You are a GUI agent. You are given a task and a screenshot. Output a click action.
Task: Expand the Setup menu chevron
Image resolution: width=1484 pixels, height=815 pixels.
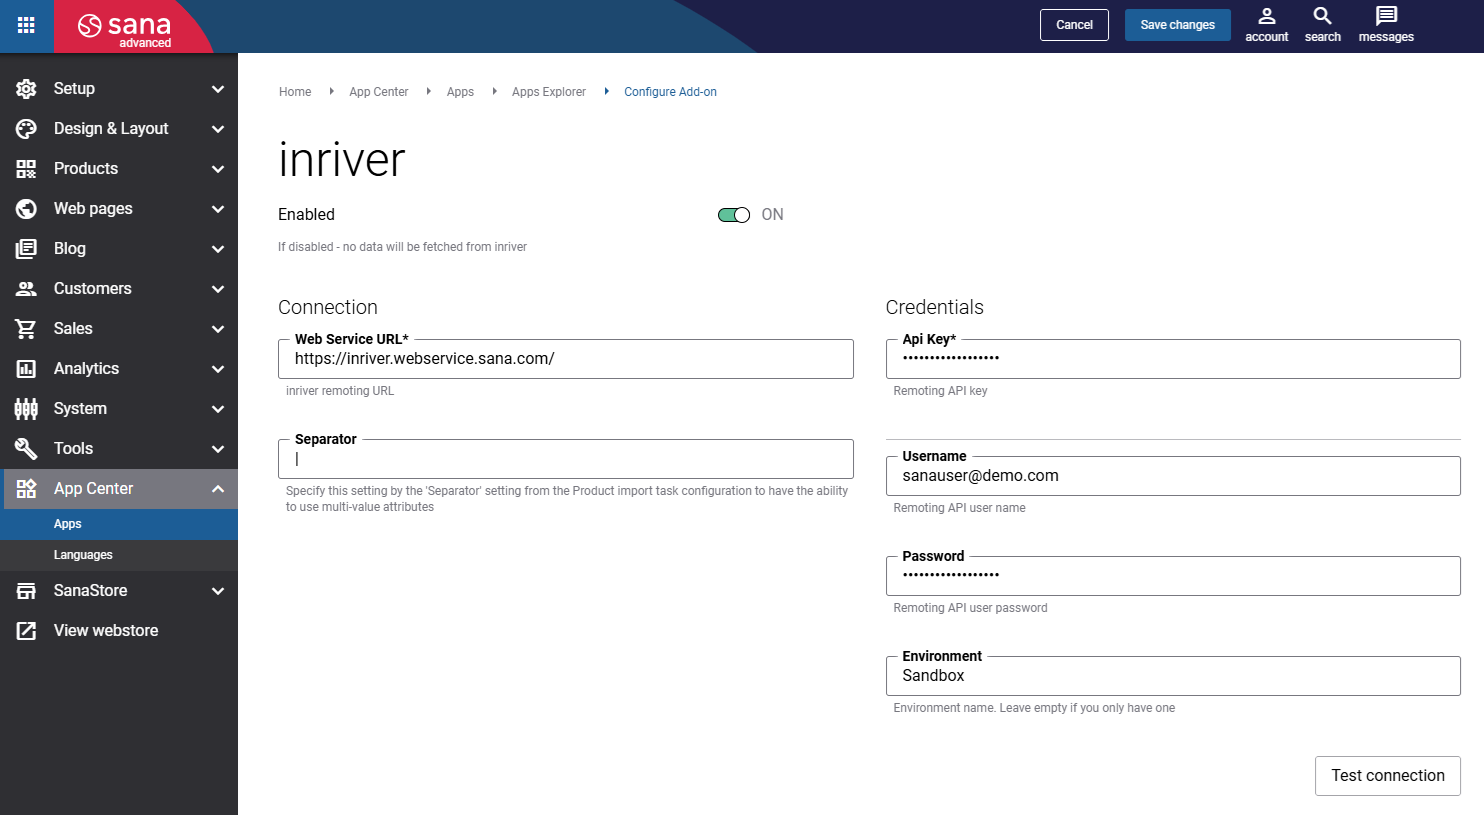(218, 89)
